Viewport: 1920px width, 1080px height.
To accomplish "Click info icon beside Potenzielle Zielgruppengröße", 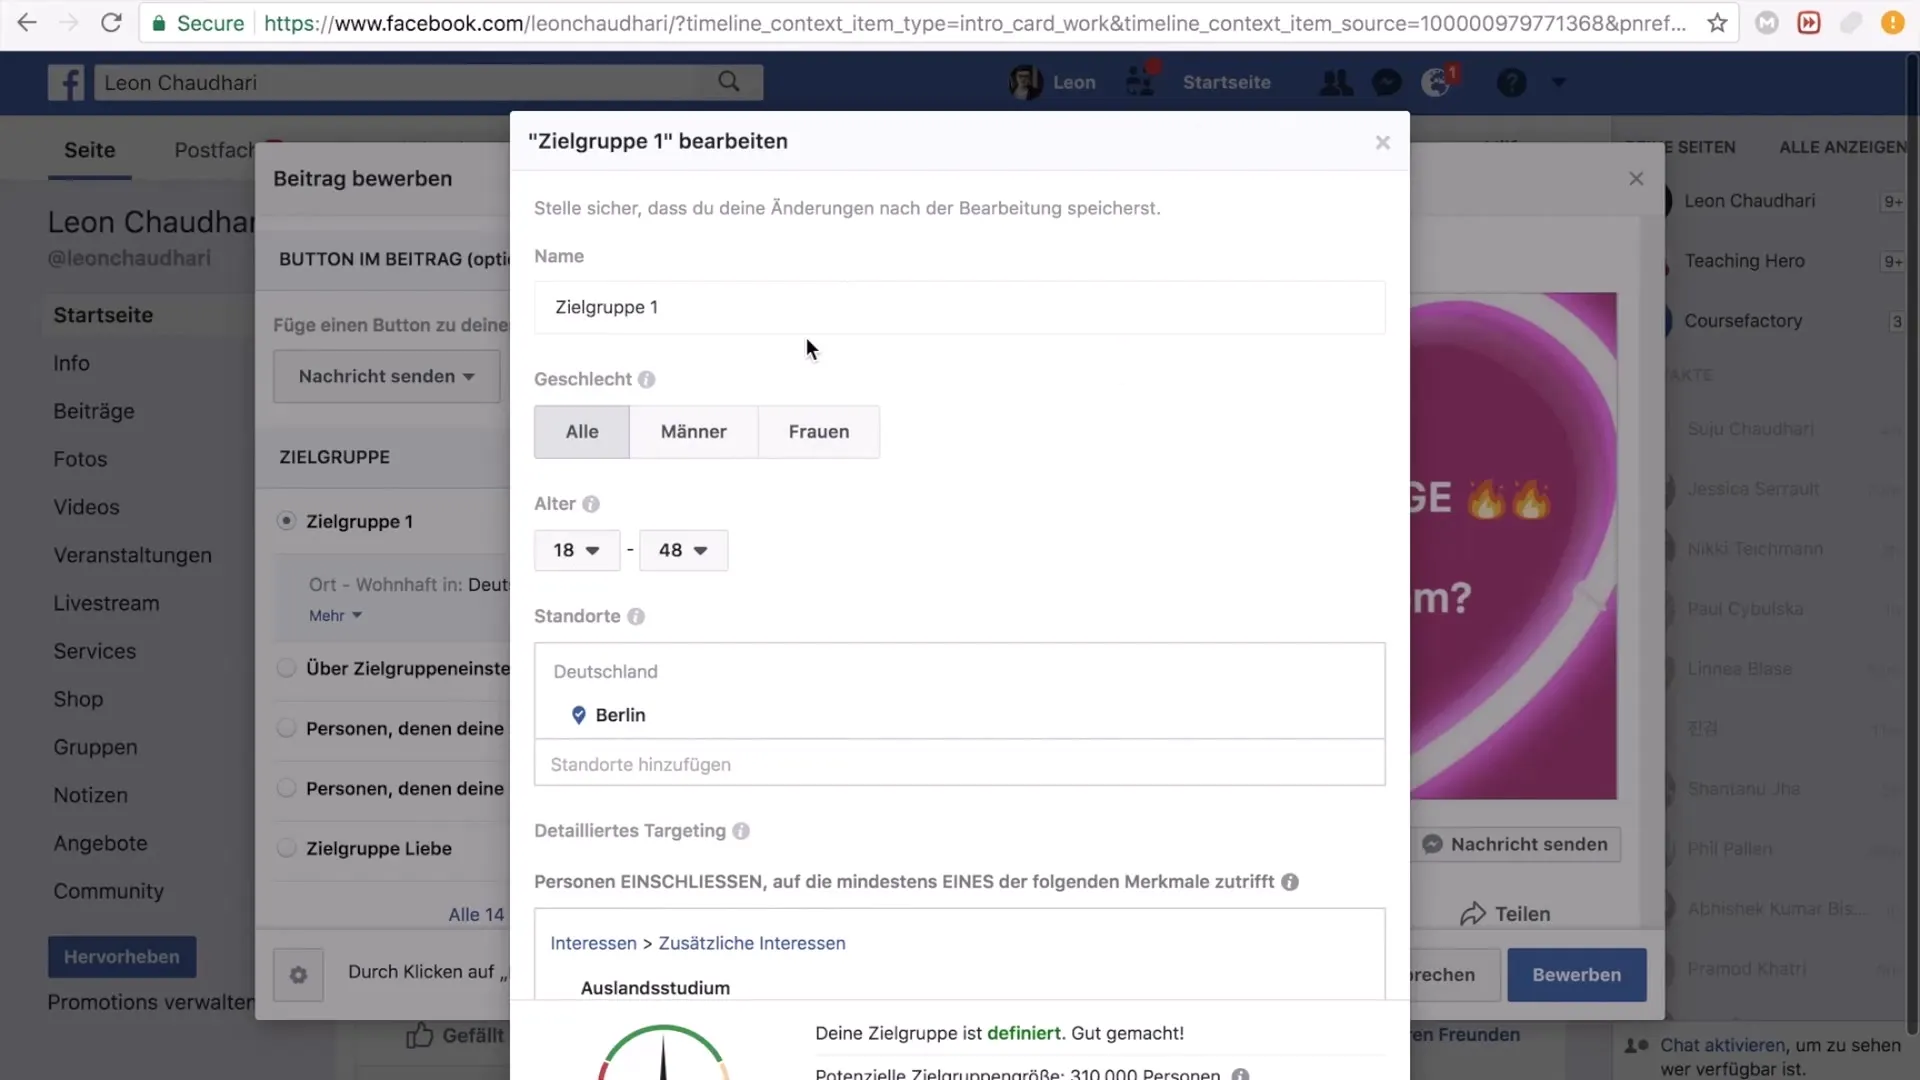I will click(x=1240, y=1074).
